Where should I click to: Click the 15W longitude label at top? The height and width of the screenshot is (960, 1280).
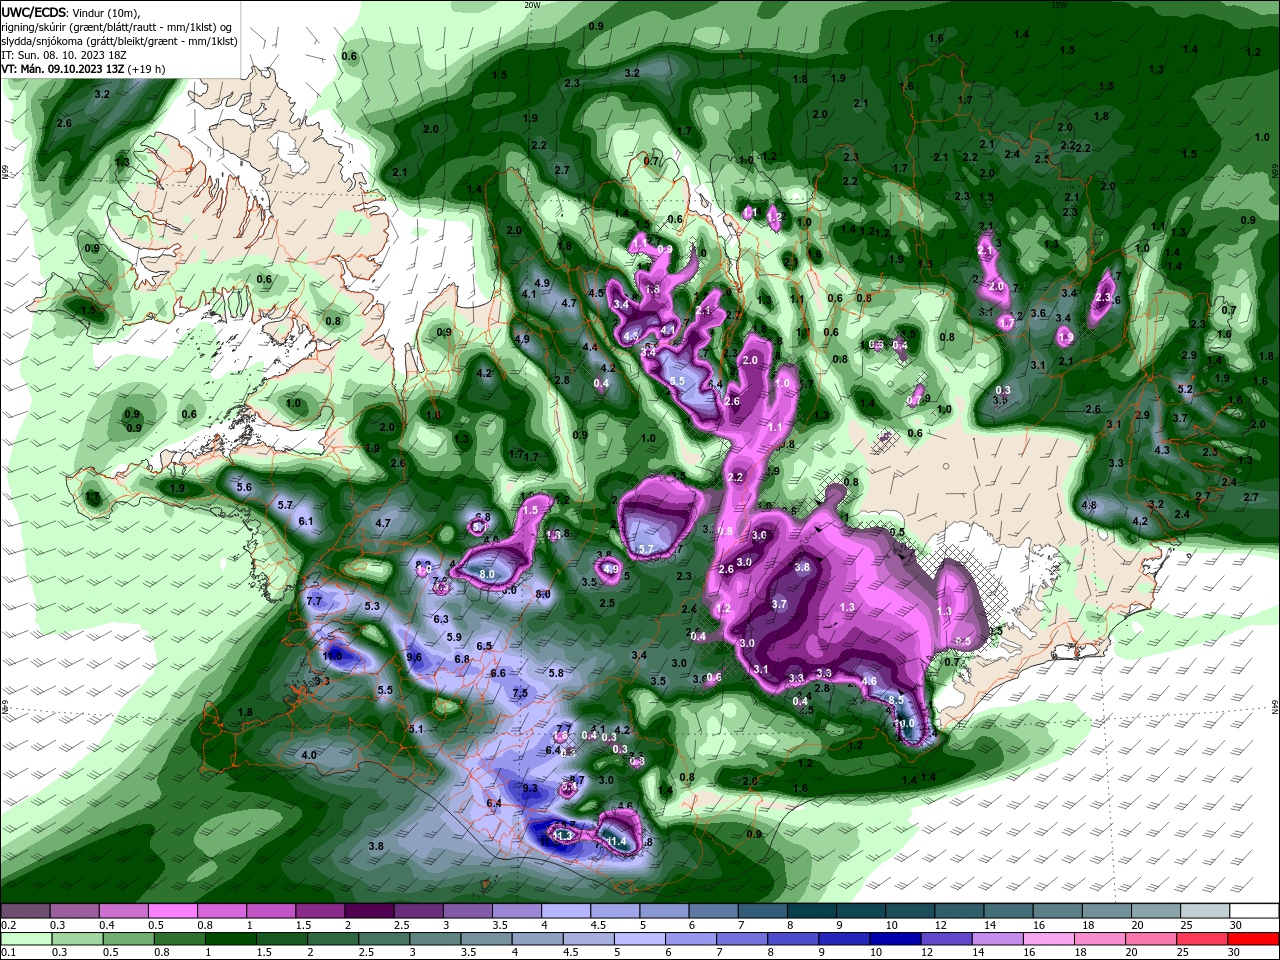click(x=1059, y=5)
